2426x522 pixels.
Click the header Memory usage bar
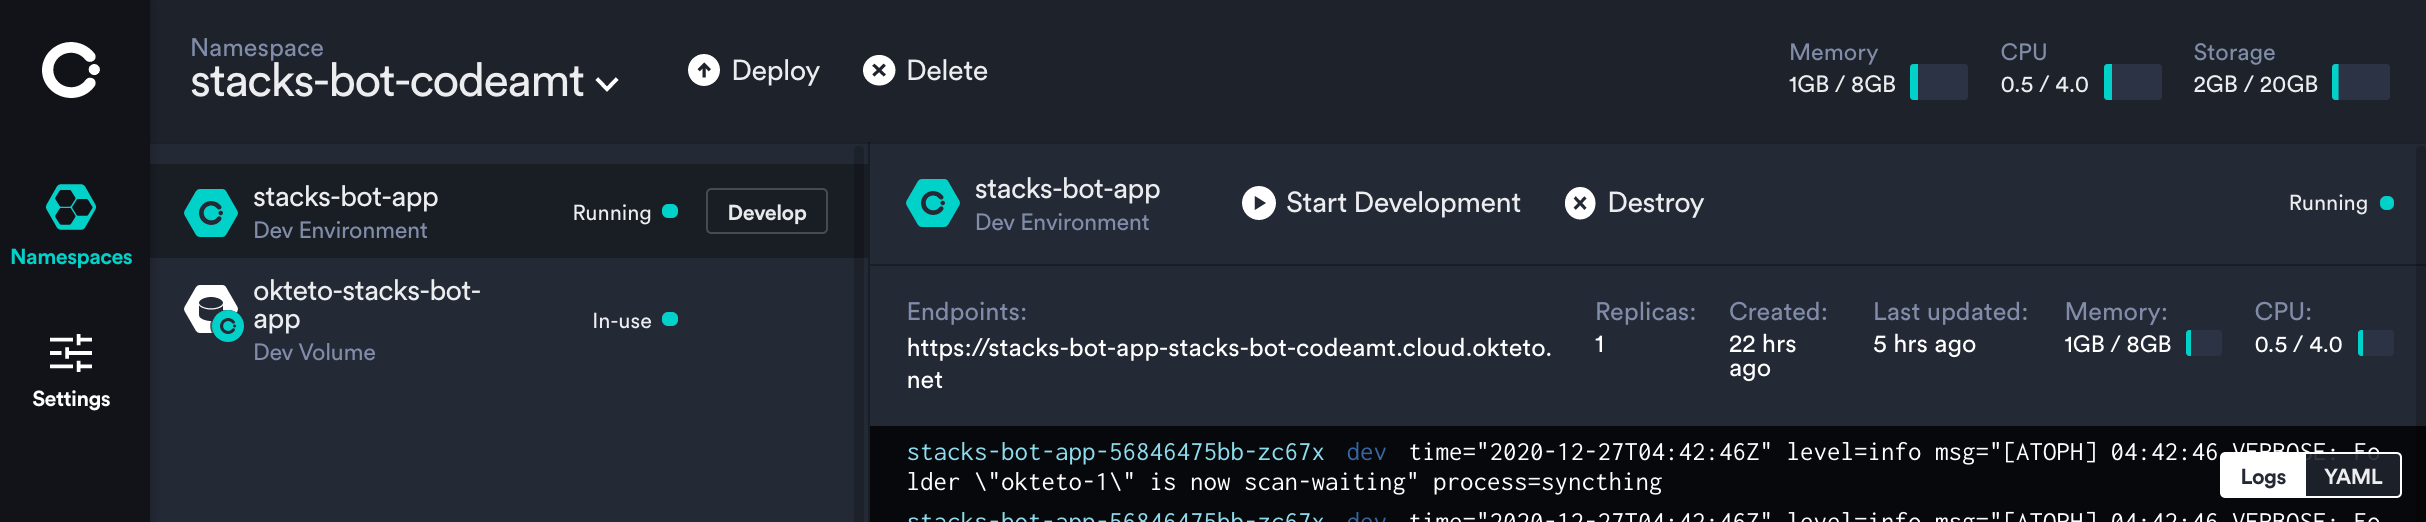click(1939, 82)
